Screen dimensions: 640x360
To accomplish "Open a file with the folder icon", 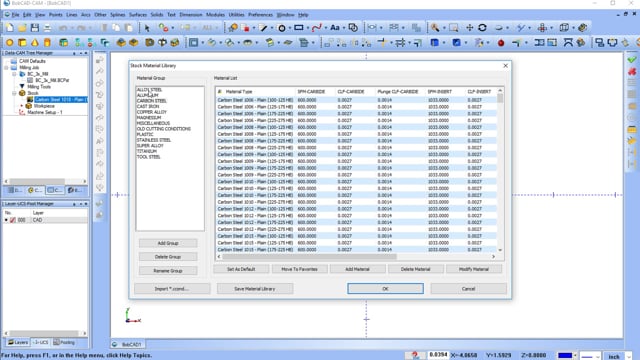I will click(22, 28).
